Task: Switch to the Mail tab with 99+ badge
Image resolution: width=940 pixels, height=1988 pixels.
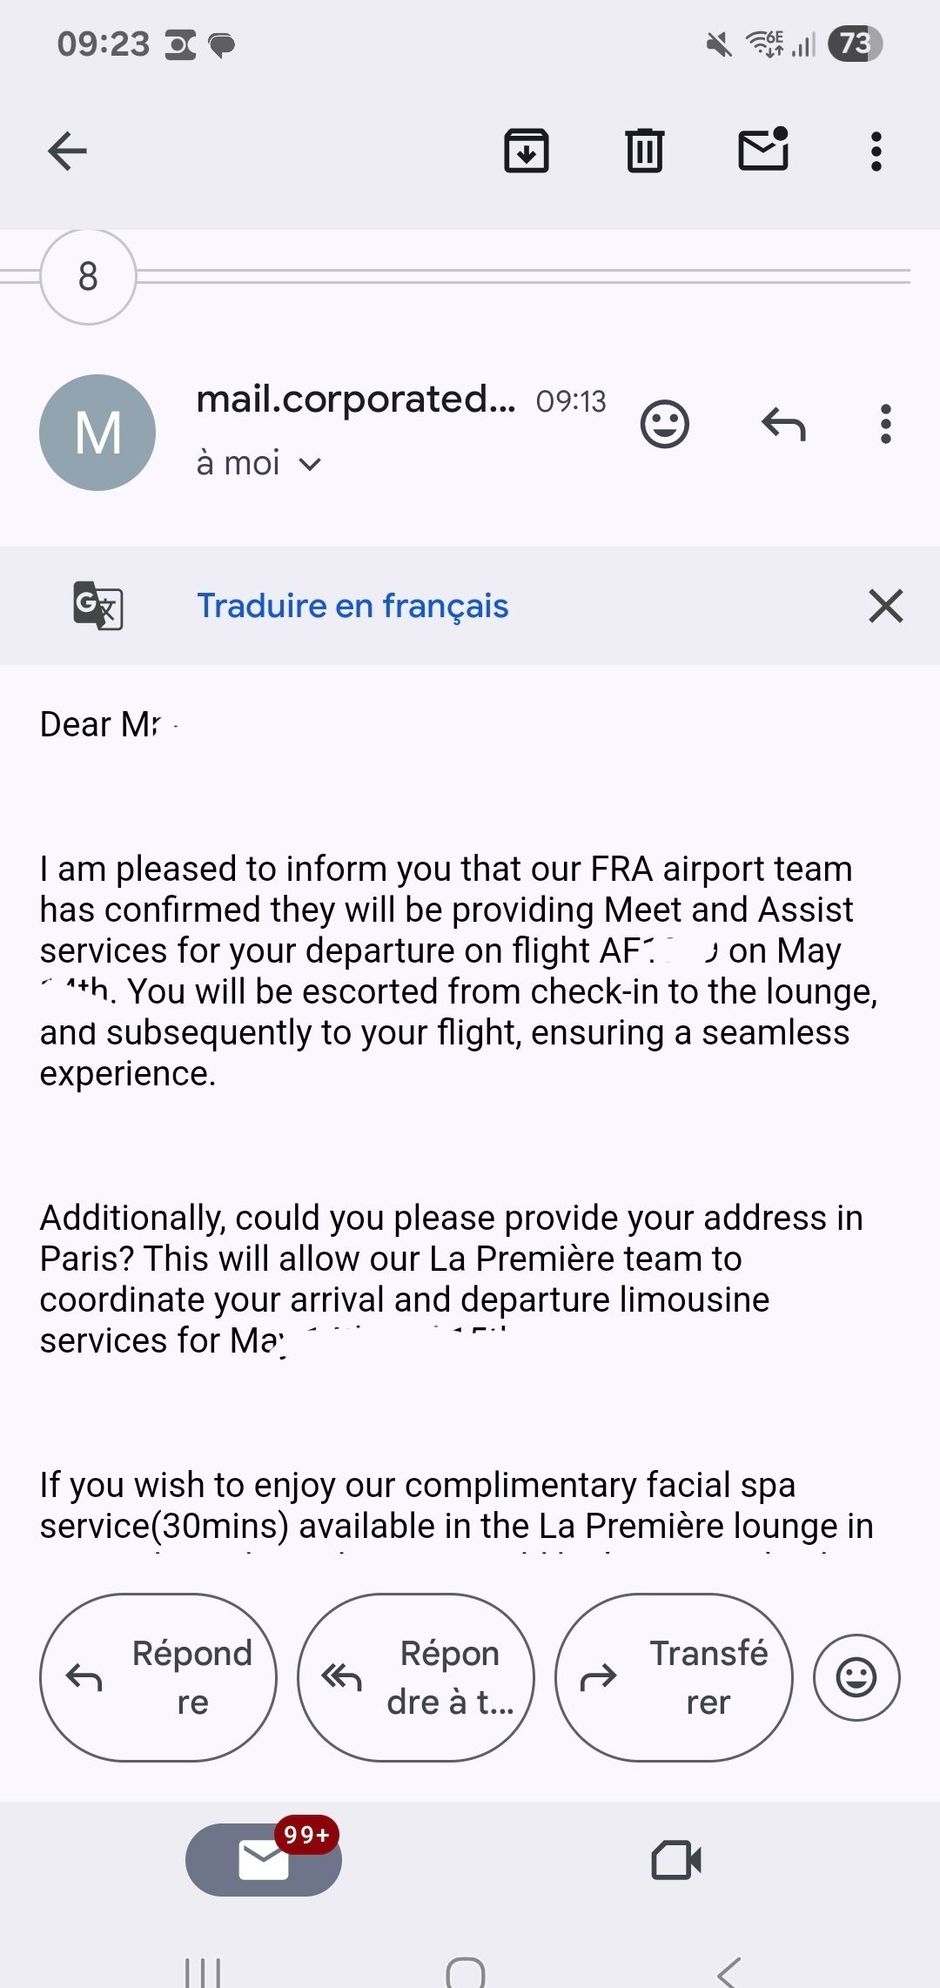Action: [263, 1860]
